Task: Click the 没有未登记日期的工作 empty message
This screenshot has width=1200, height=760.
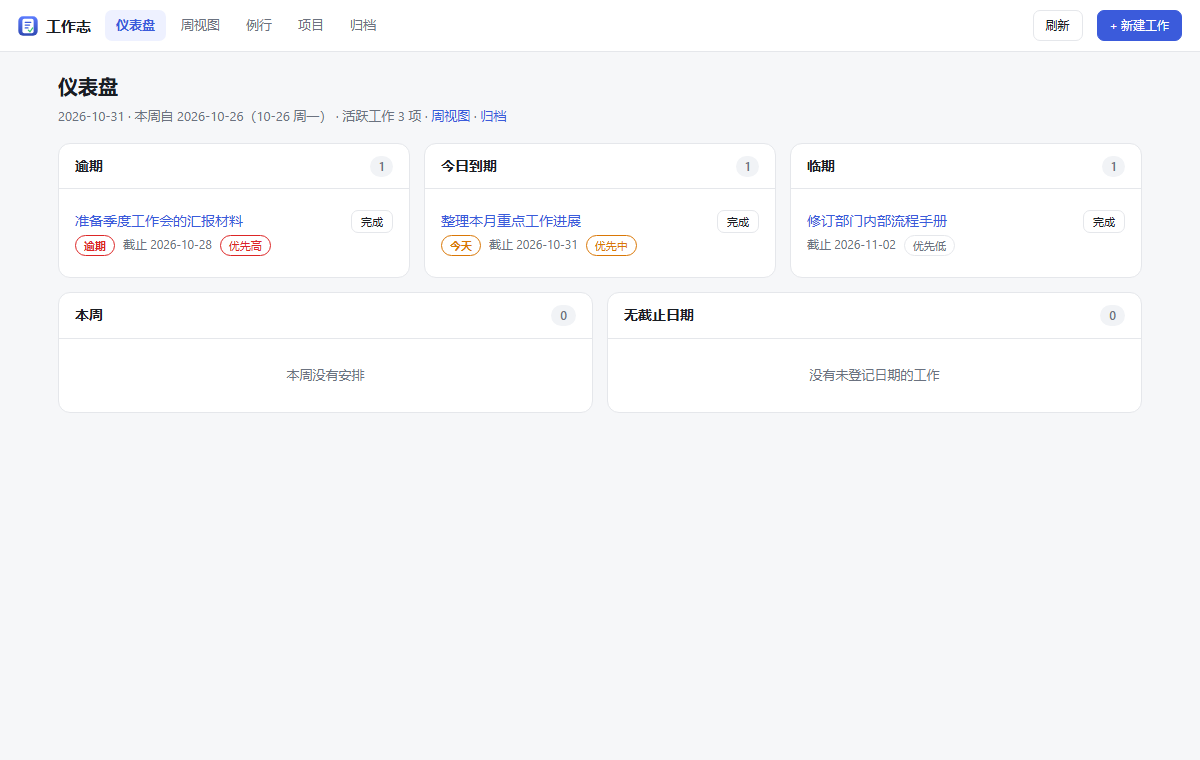Action: tap(874, 375)
